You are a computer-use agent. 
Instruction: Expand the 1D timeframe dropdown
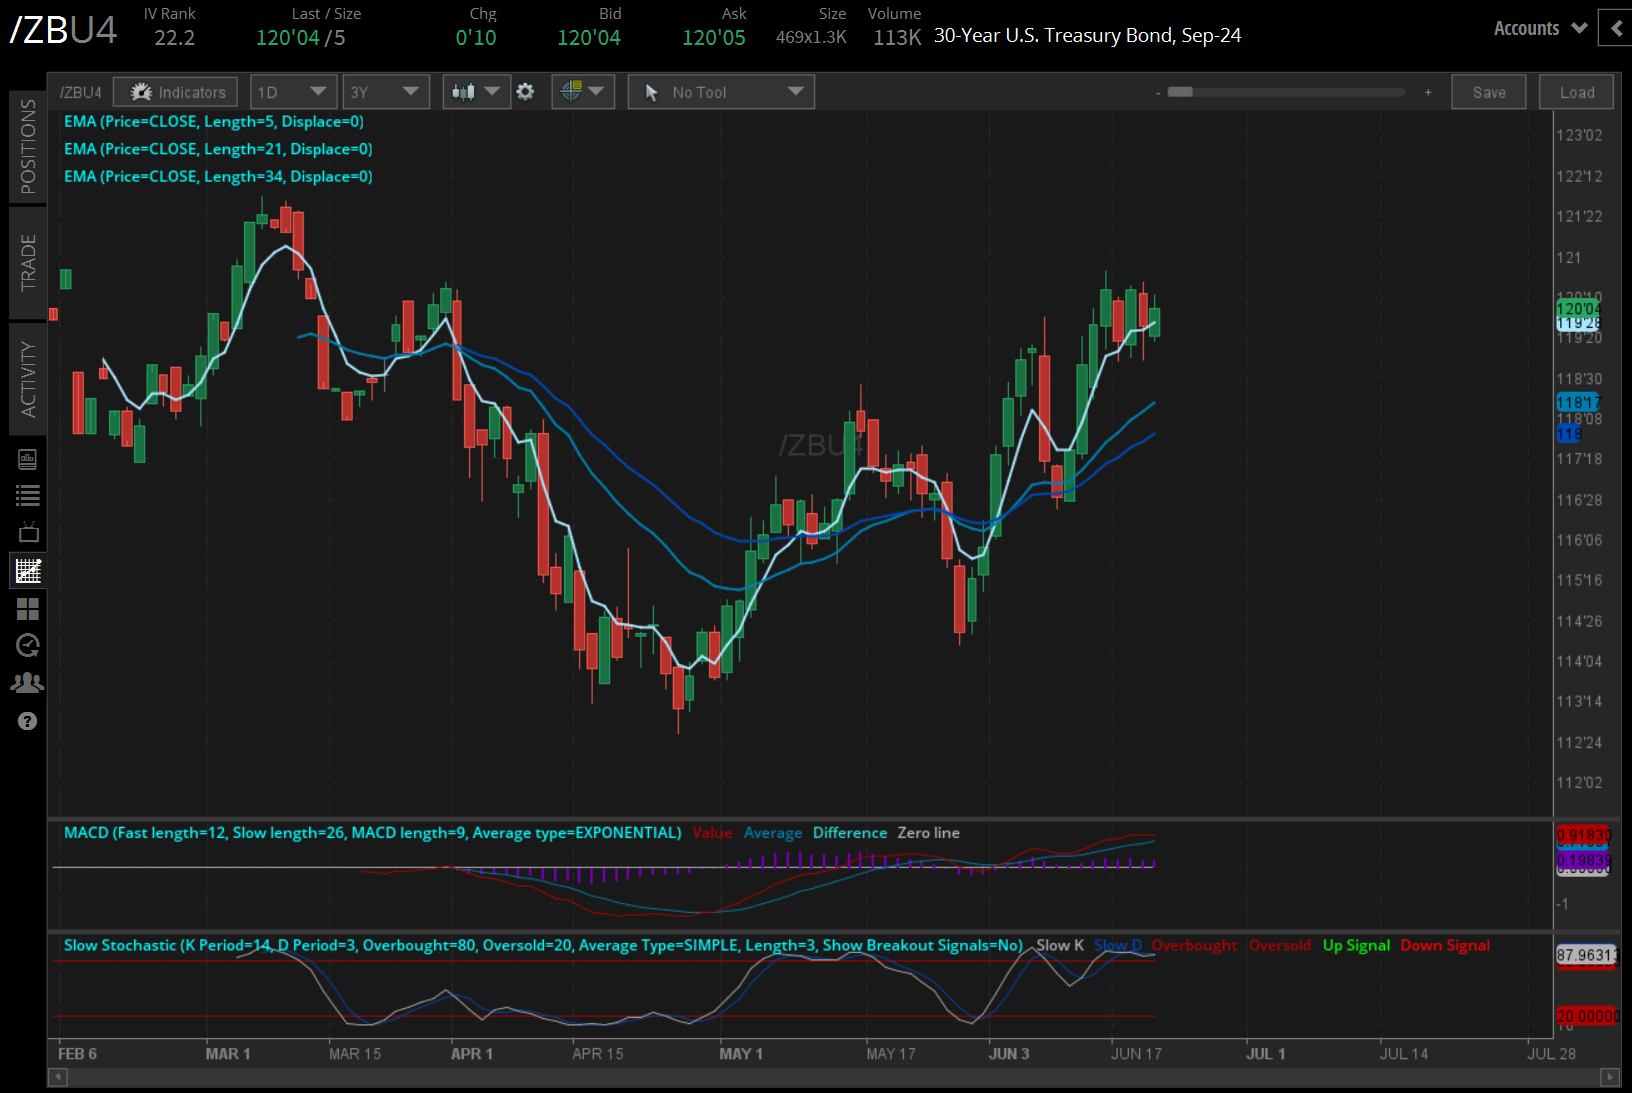[x=293, y=91]
